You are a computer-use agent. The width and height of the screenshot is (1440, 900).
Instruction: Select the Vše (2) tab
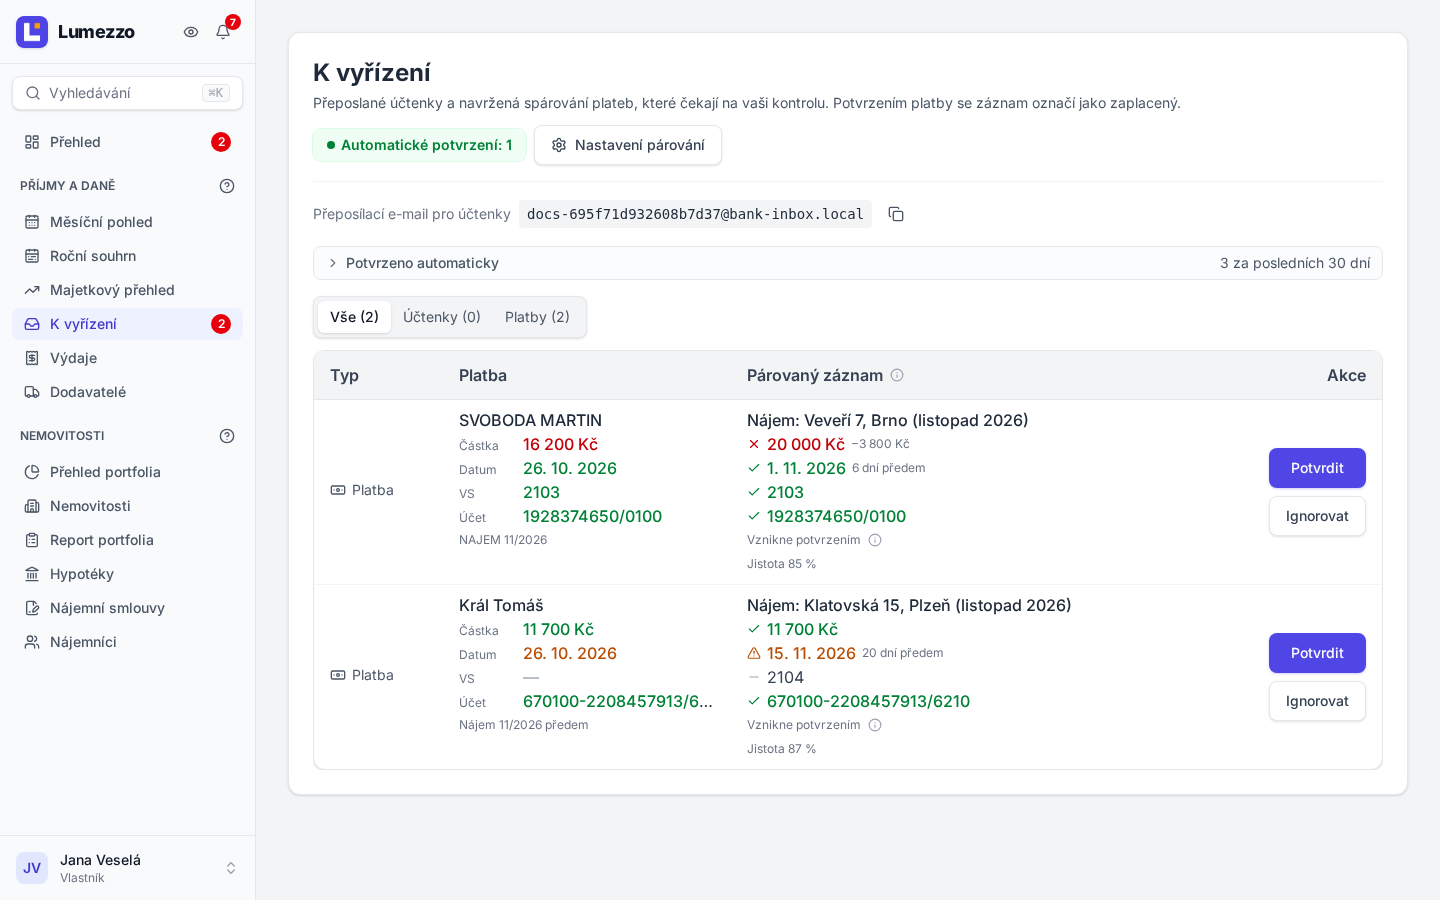pyautogui.click(x=354, y=317)
